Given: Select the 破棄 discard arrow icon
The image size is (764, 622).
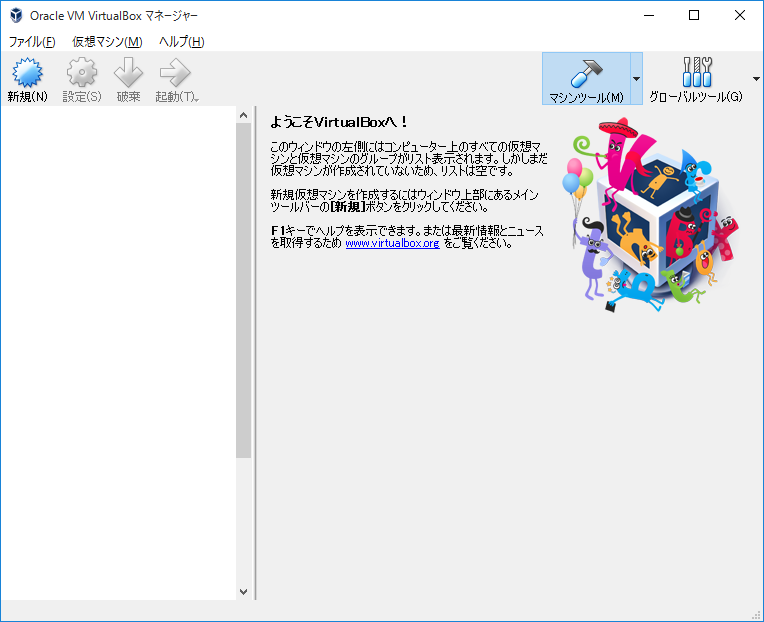Looking at the screenshot, I should click(x=128, y=79).
